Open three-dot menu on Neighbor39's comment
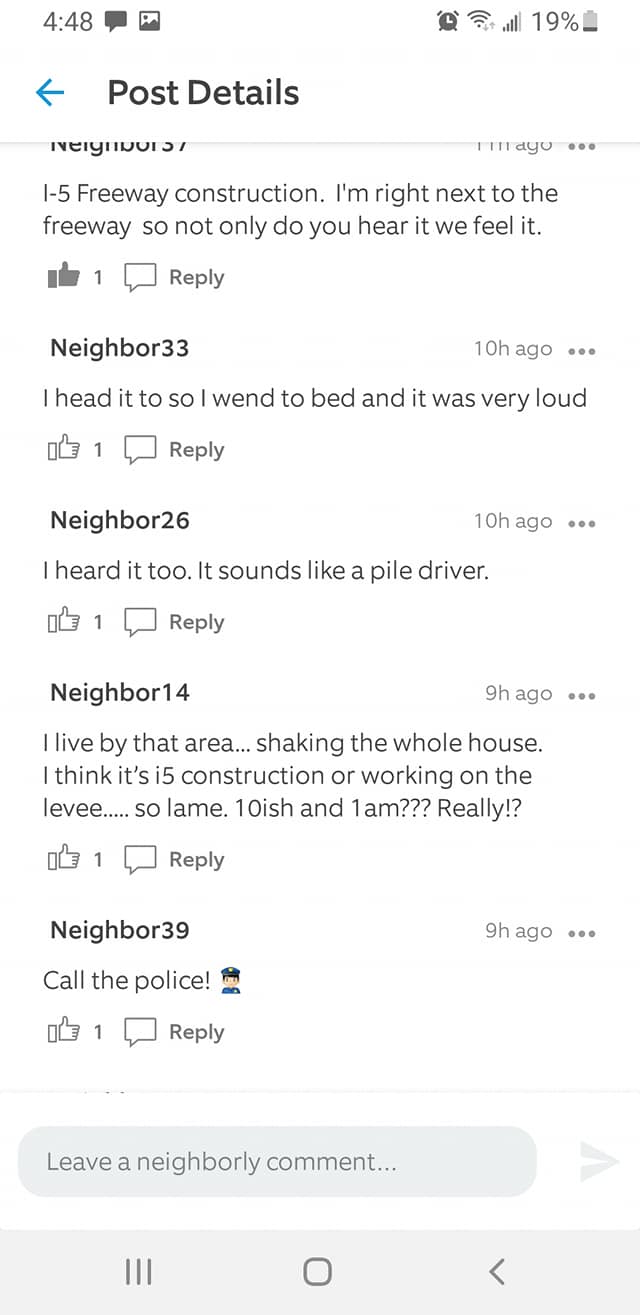 coord(581,932)
